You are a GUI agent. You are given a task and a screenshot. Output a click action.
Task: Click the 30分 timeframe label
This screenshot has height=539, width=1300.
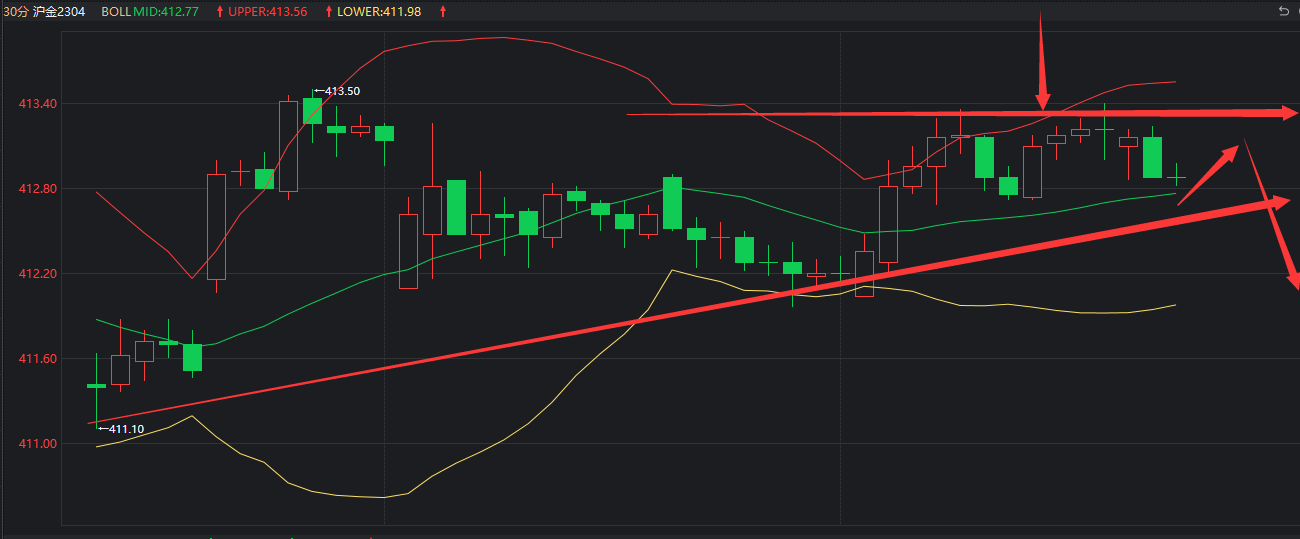coord(15,12)
